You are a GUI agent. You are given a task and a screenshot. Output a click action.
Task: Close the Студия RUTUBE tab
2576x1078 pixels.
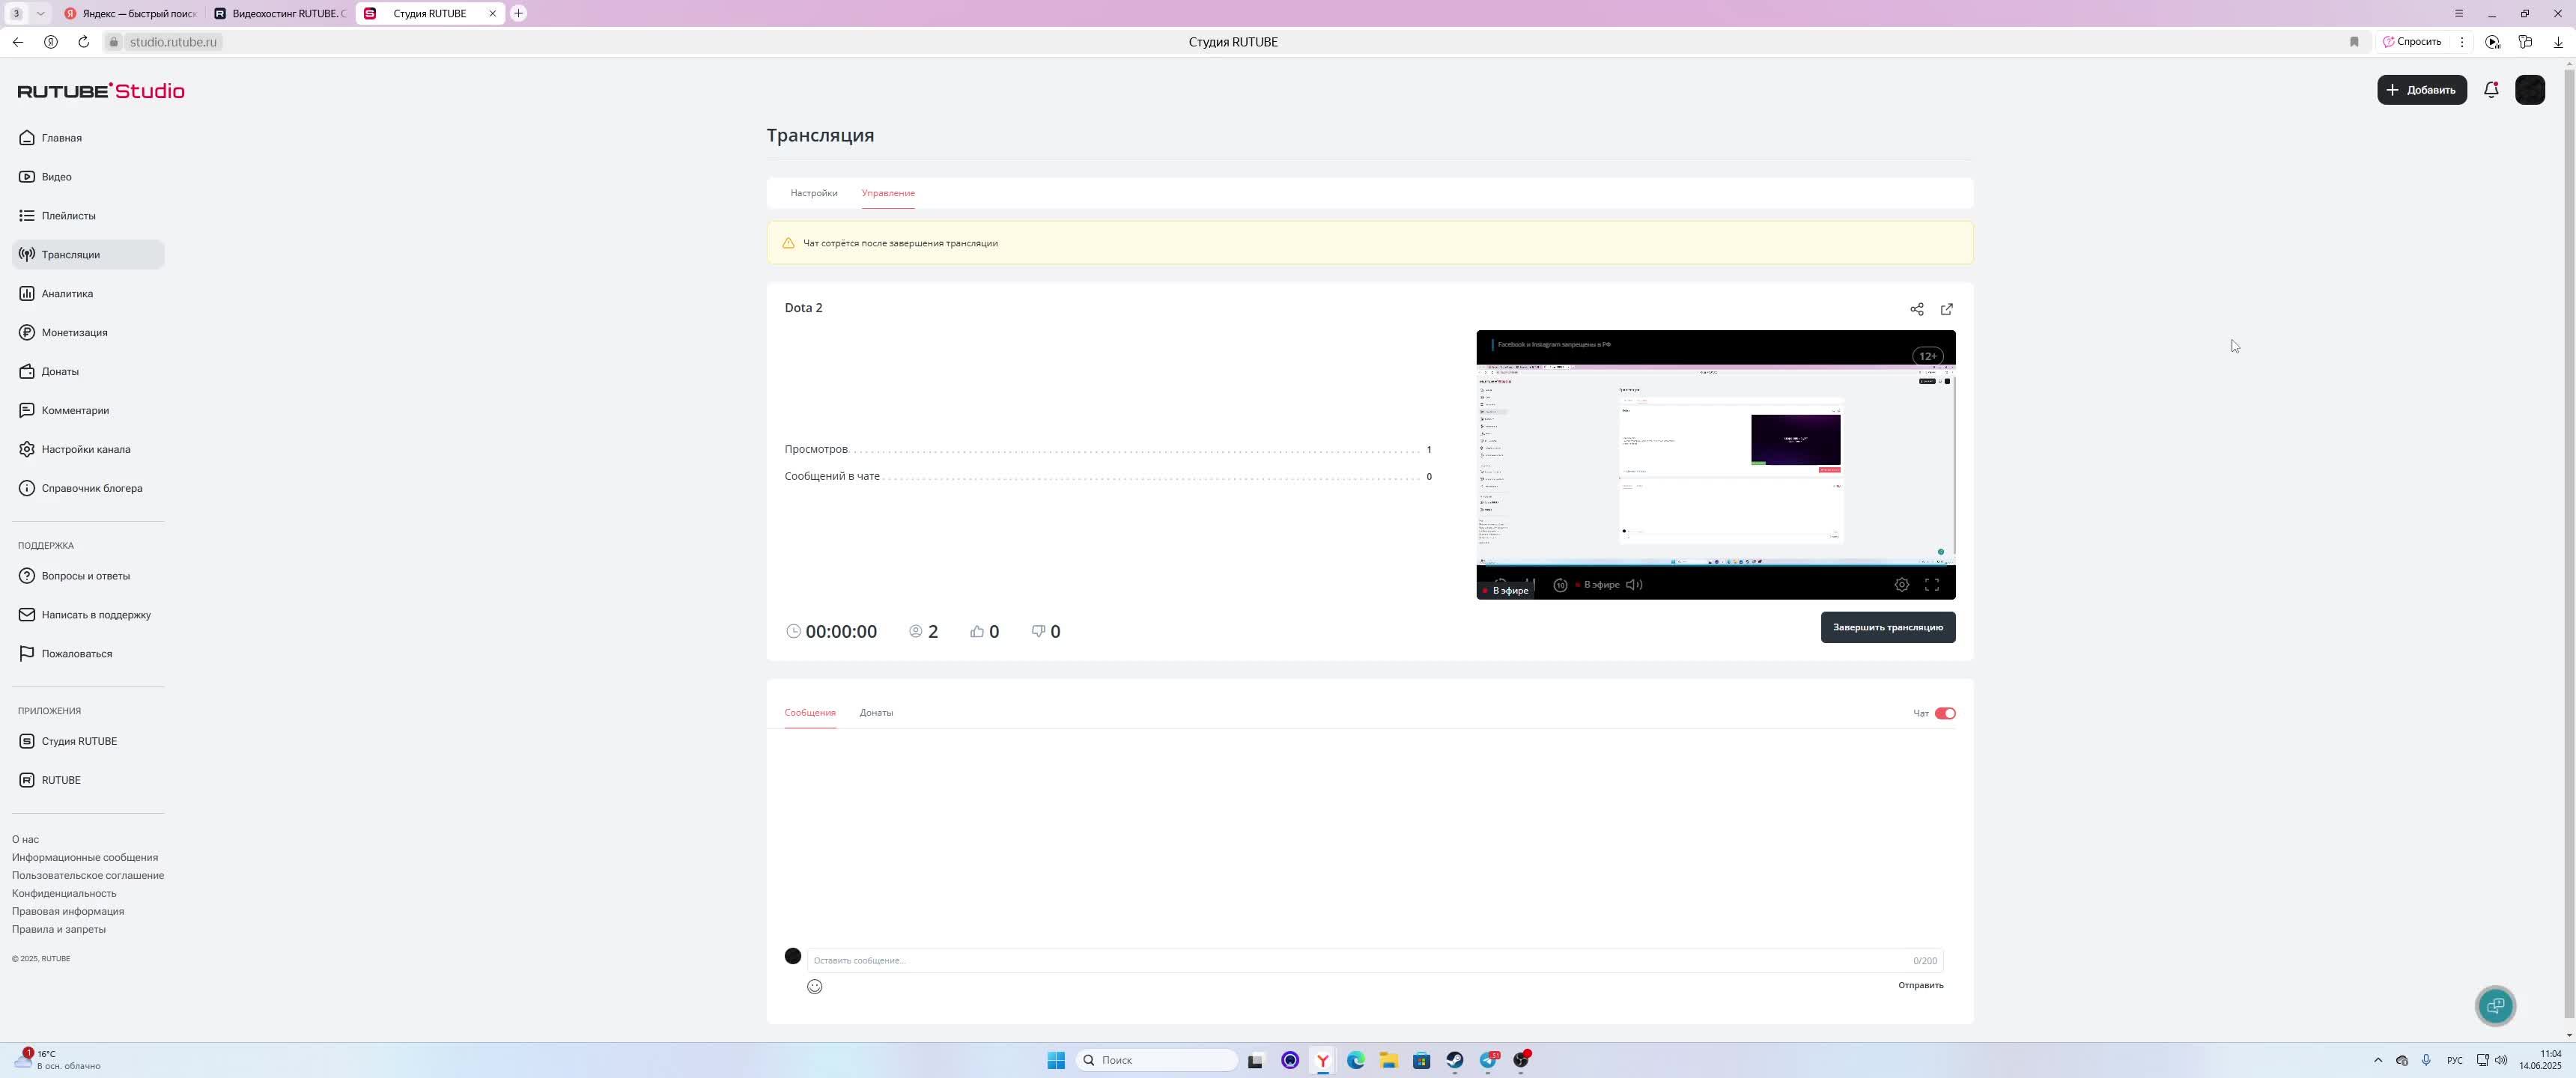(x=492, y=14)
